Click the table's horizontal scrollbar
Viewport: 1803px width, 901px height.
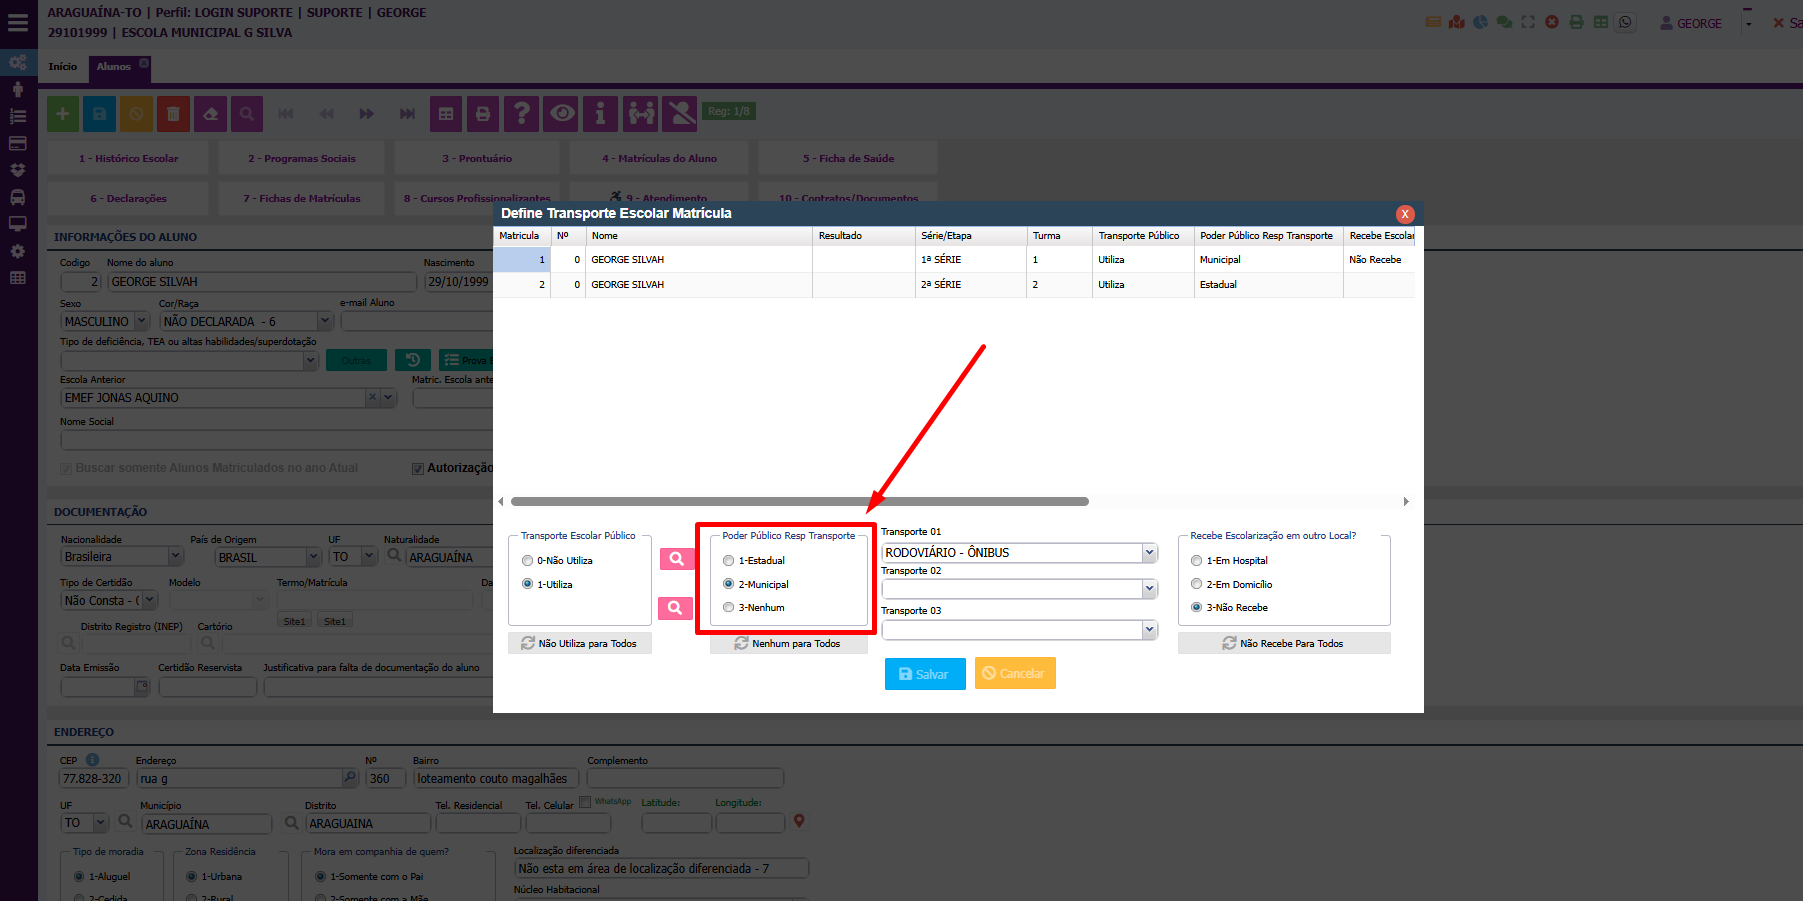coord(799,501)
